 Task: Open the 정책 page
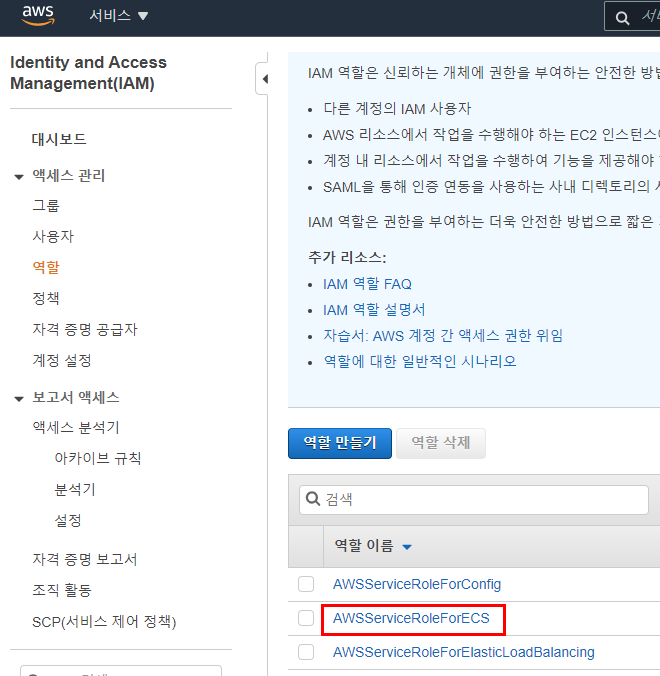(x=46, y=298)
